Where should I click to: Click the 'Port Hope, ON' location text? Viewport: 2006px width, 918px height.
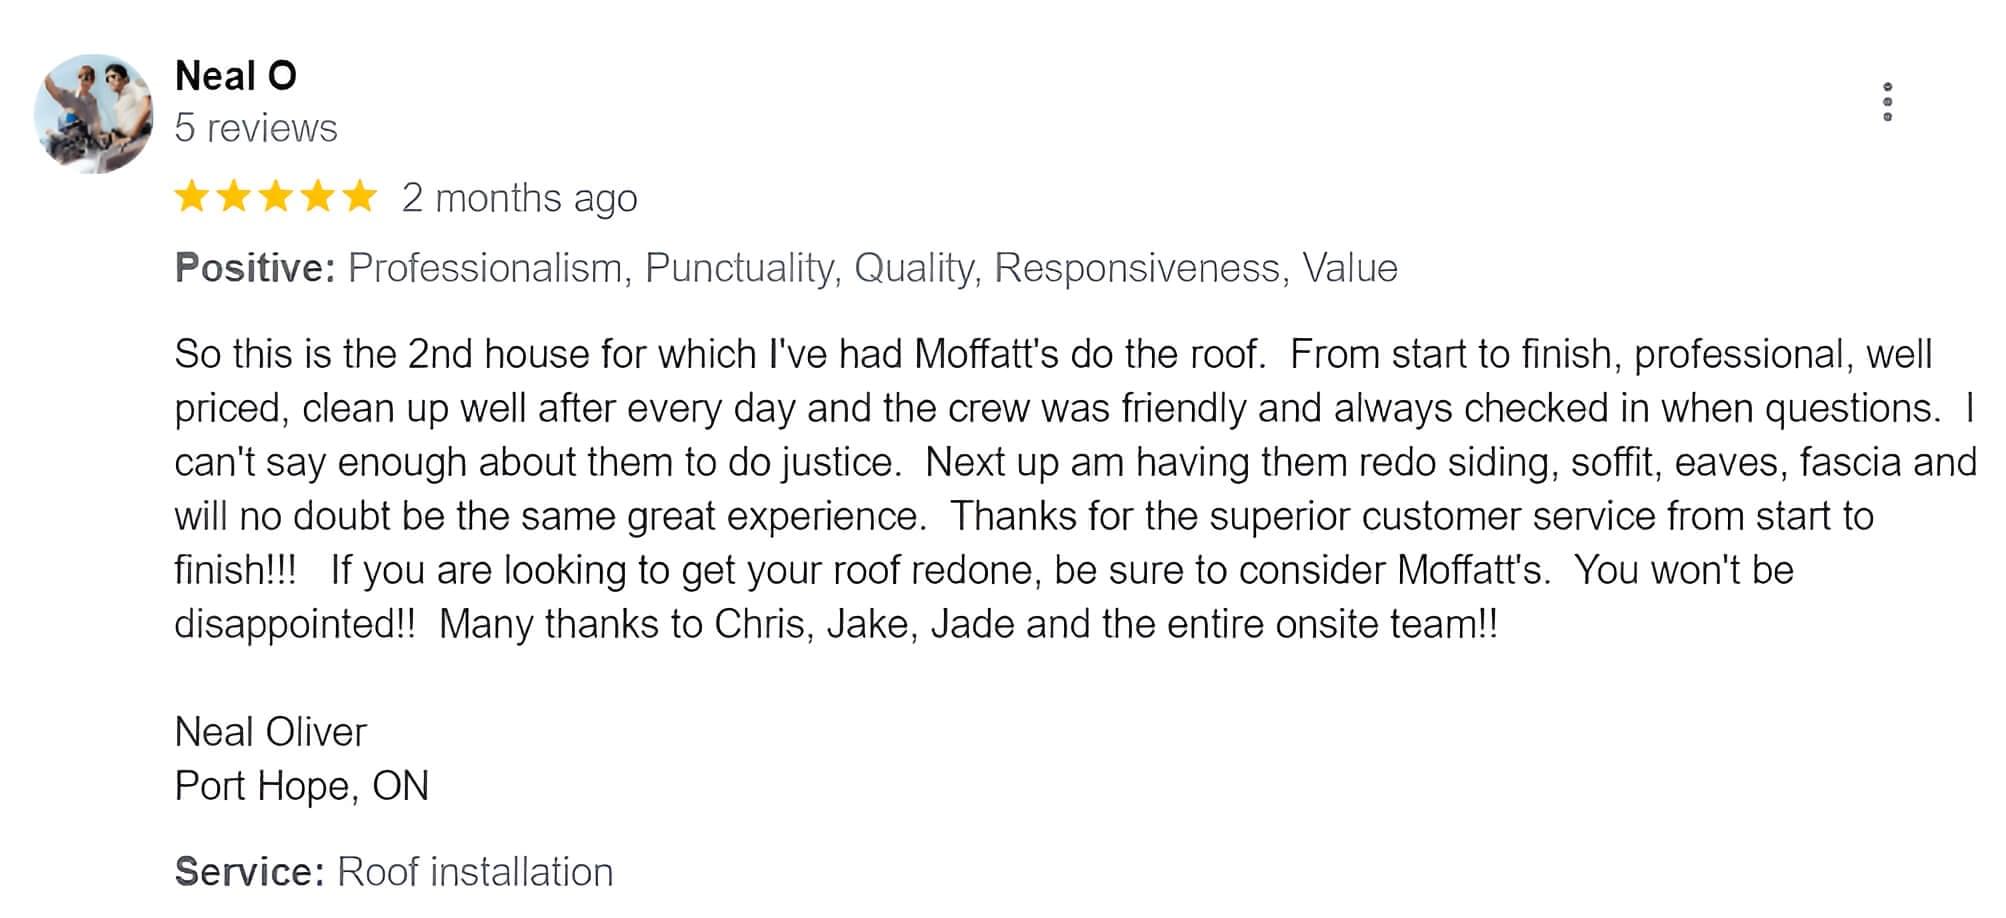(x=301, y=786)
